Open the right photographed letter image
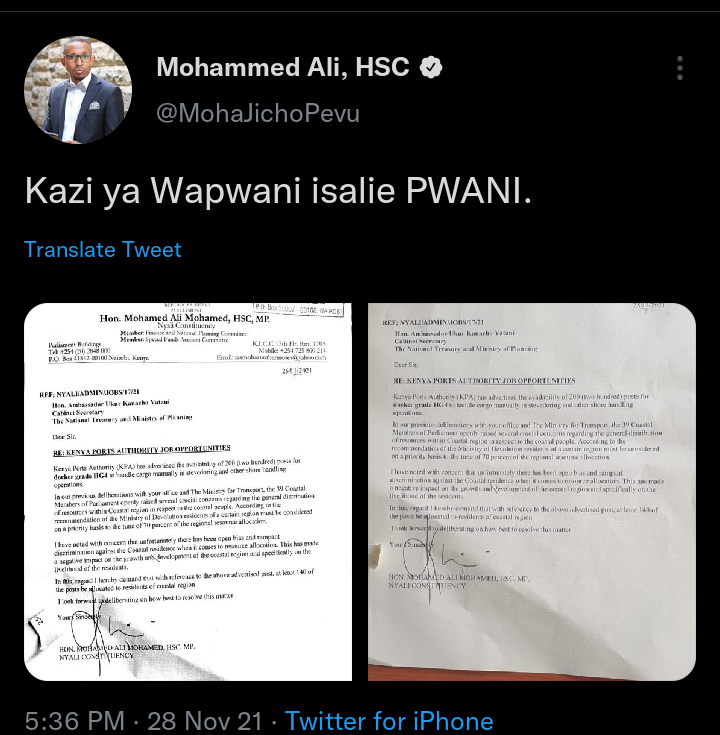The image size is (720, 735). point(532,492)
